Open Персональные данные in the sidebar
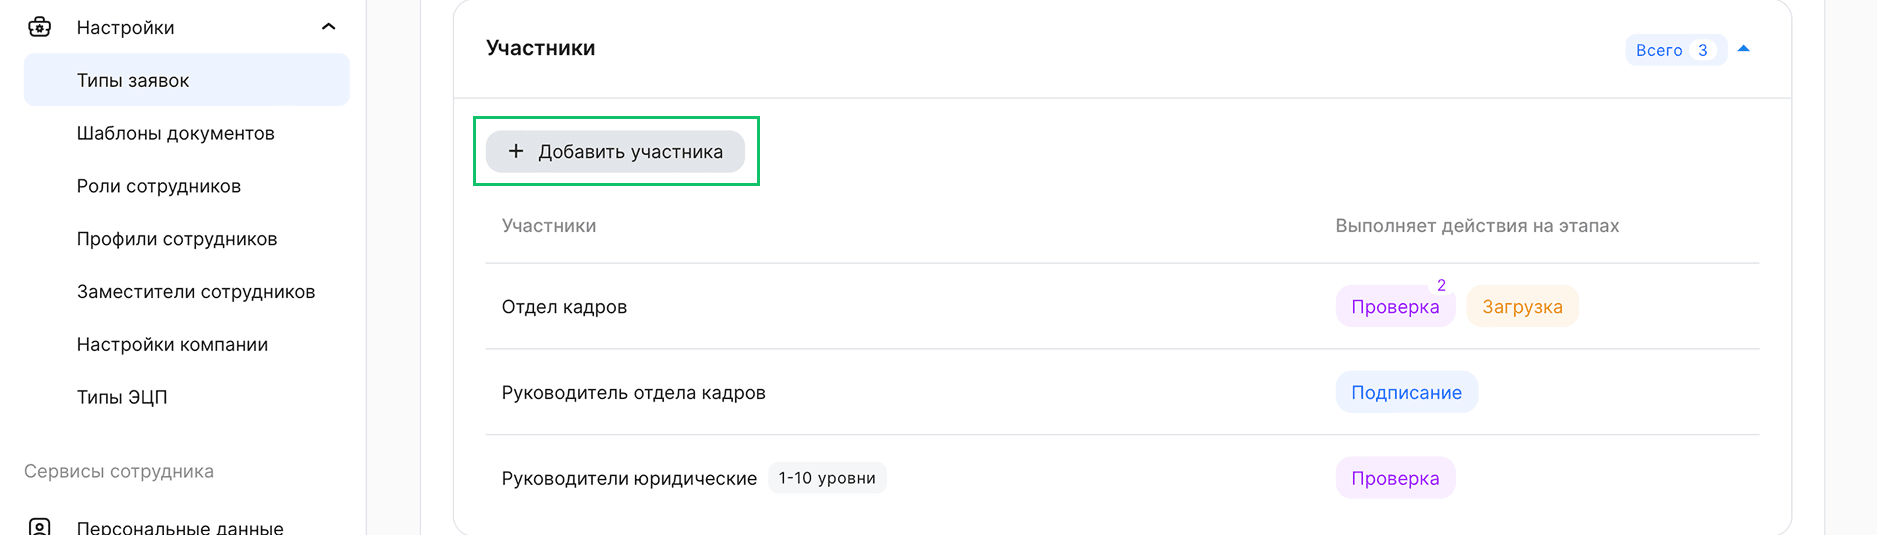 pos(180,527)
